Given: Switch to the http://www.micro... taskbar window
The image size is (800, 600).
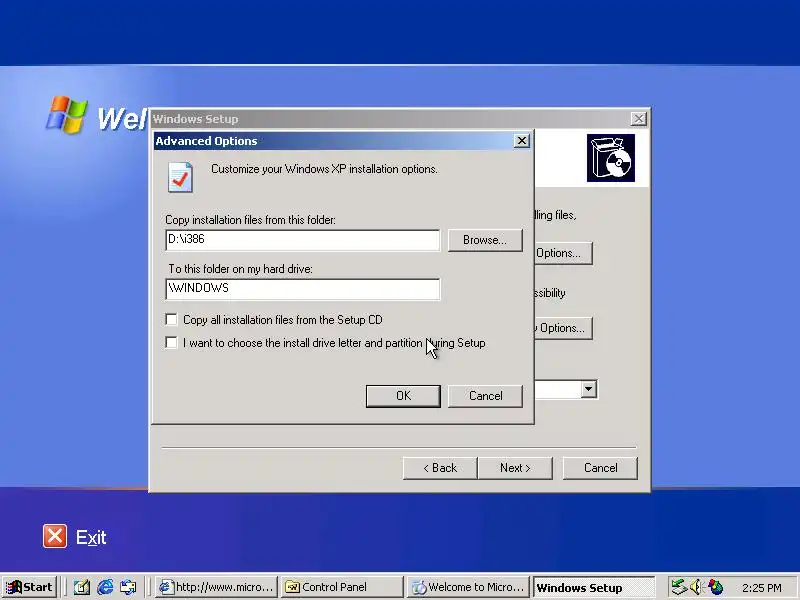Looking at the screenshot, I should click(x=216, y=587).
